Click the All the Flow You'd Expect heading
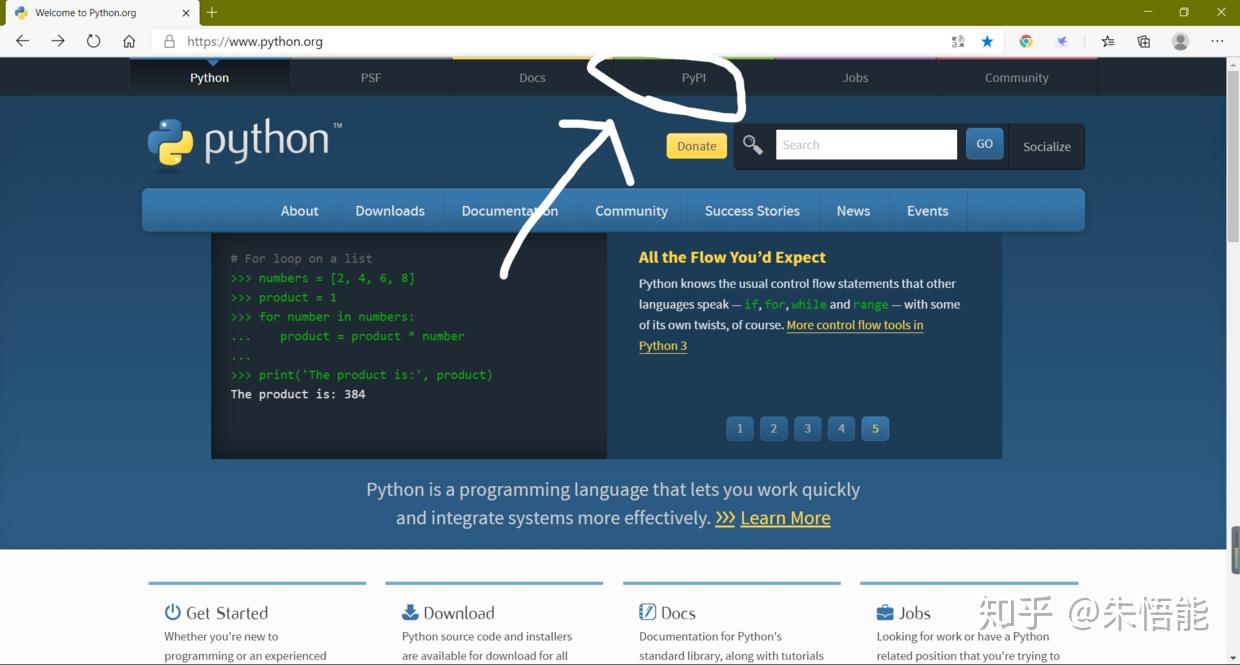 (x=732, y=257)
